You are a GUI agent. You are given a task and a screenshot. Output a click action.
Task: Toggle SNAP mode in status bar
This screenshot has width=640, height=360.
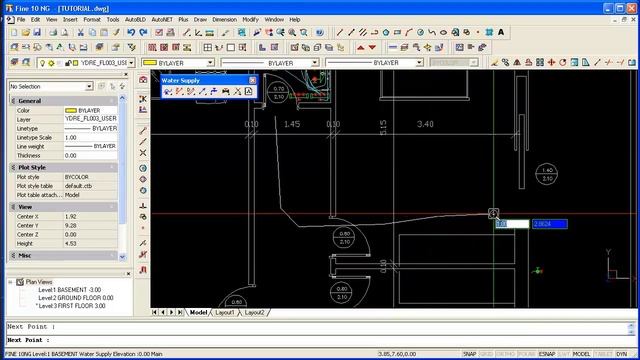click(469, 354)
